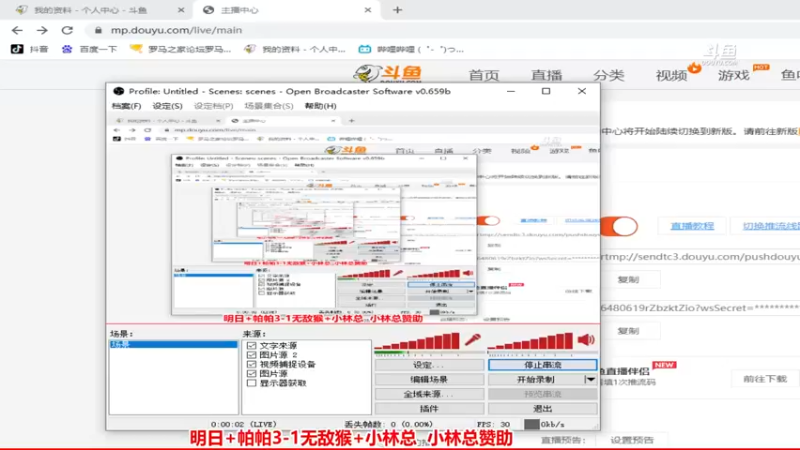
Task: Toggle 视频捕捉设备 source checkbox
Action: point(252,364)
